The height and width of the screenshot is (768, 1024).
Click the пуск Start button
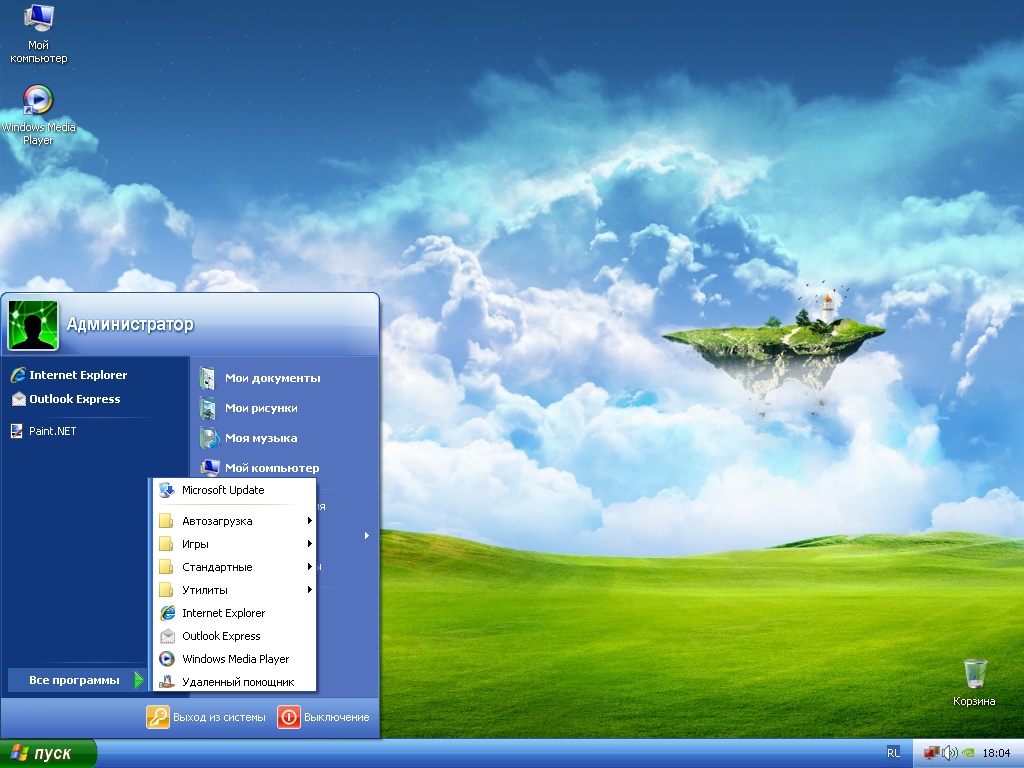(x=48, y=754)
